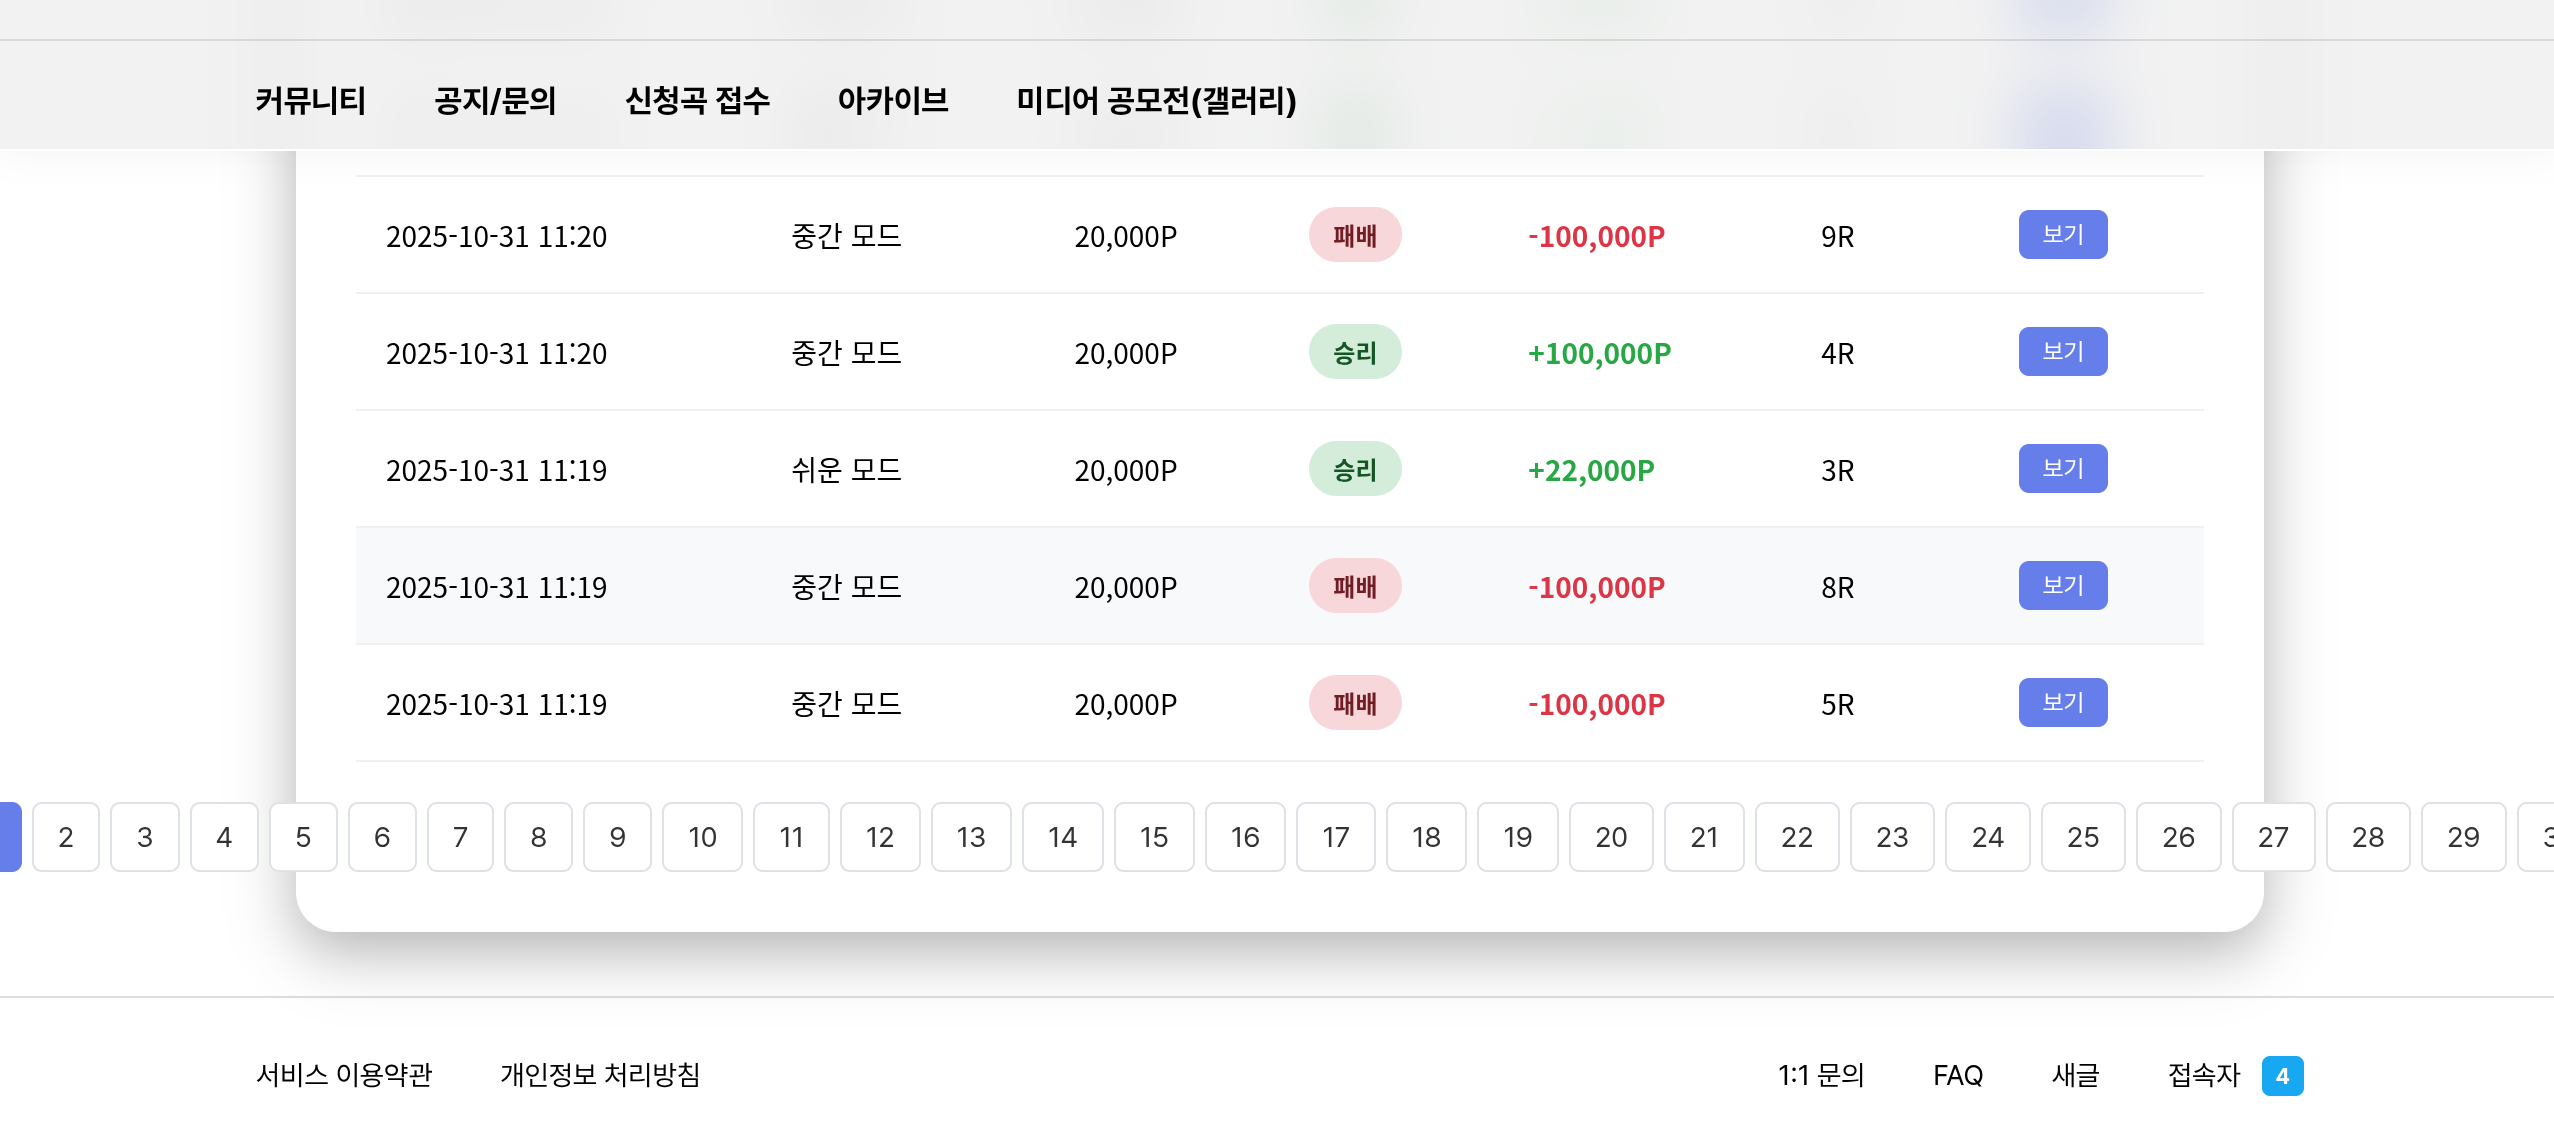Open the 1:1 문의 link
Screen dimensions: 2554x1144
[1821, 1075]
